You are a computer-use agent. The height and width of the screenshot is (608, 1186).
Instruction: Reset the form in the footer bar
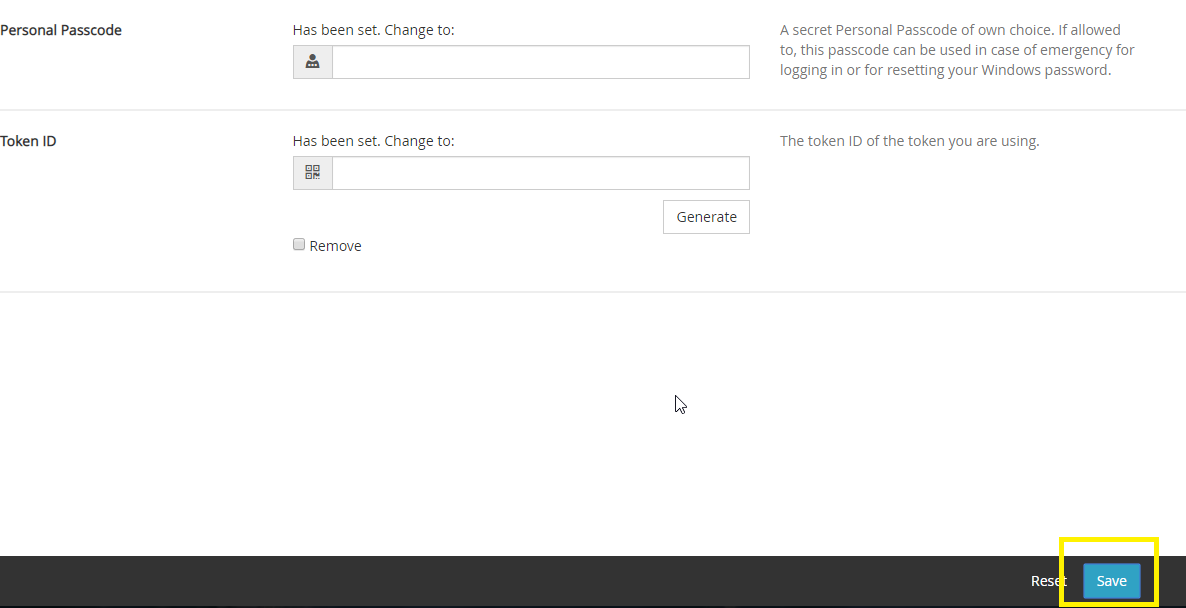[1049, 581]
